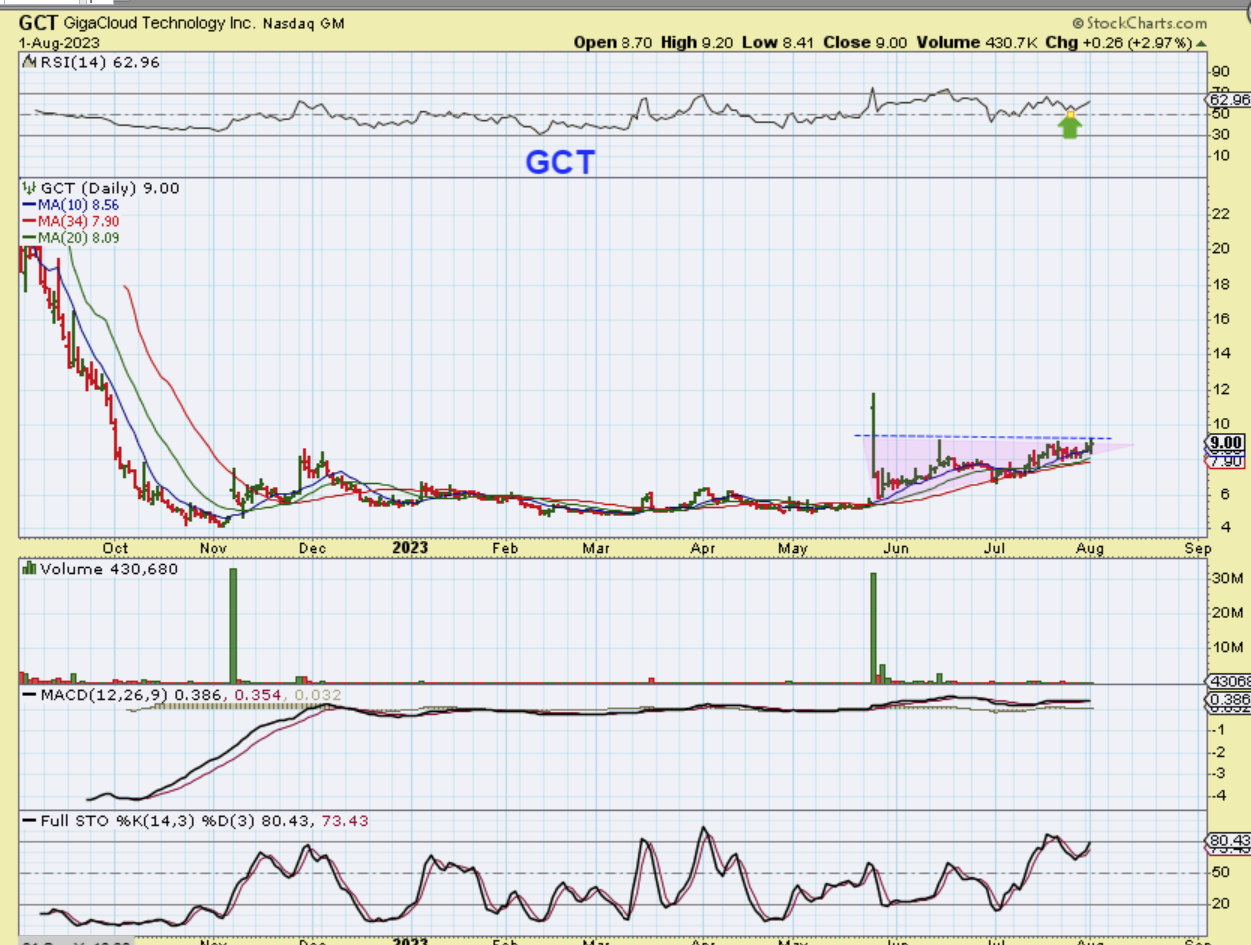Click the late-May price spike candle
The width and height of the screenshot is (1251, 945).
coord(874,435)
